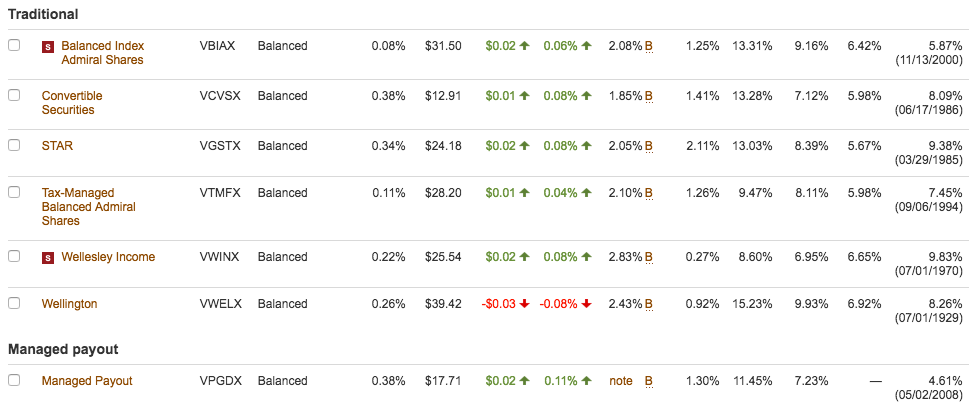The width and height of the screenshot is (971, 412).
Task: Tick the Managed Payout checkbox
Action: click(14, 380)
